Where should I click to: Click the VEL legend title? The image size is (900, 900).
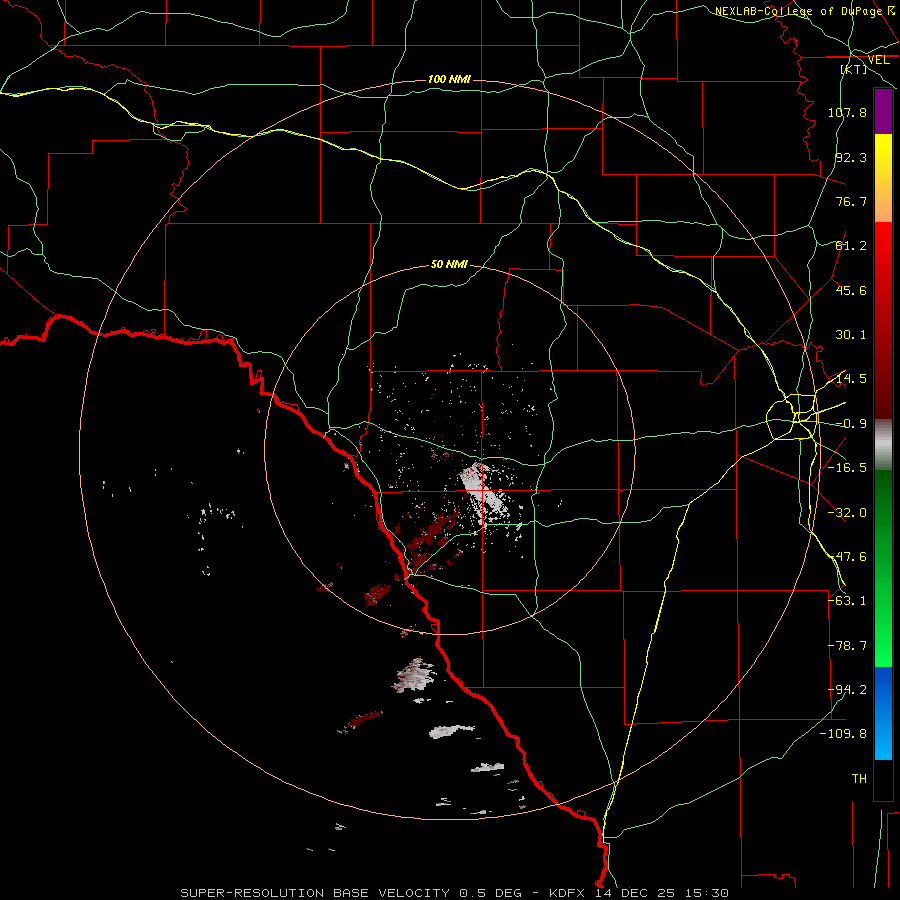coord(879,60)
